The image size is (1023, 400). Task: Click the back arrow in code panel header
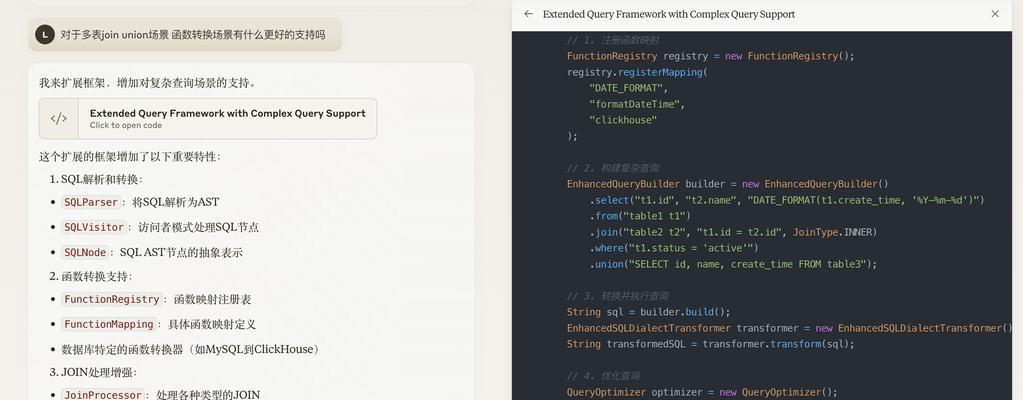(x=528, y=14)
